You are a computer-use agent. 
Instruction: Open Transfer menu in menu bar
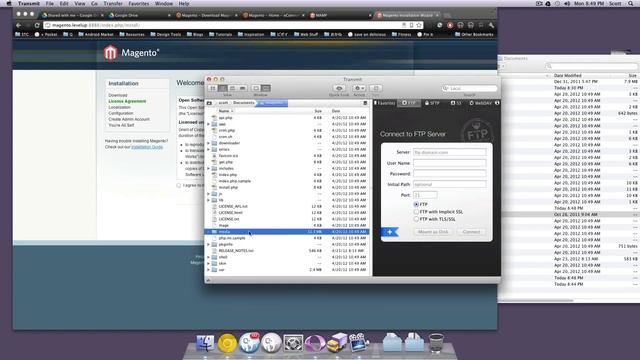click(x=113, y=3)
